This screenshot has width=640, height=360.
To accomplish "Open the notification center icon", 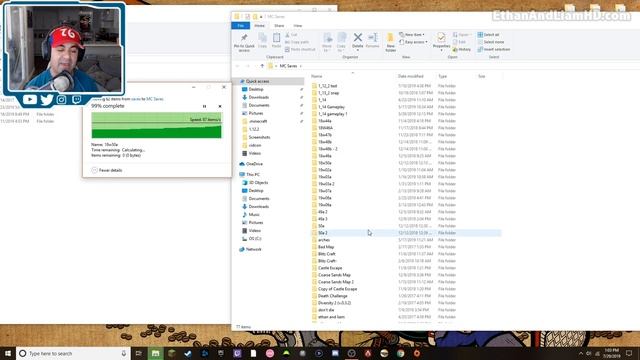I will (x=629, y=353).
